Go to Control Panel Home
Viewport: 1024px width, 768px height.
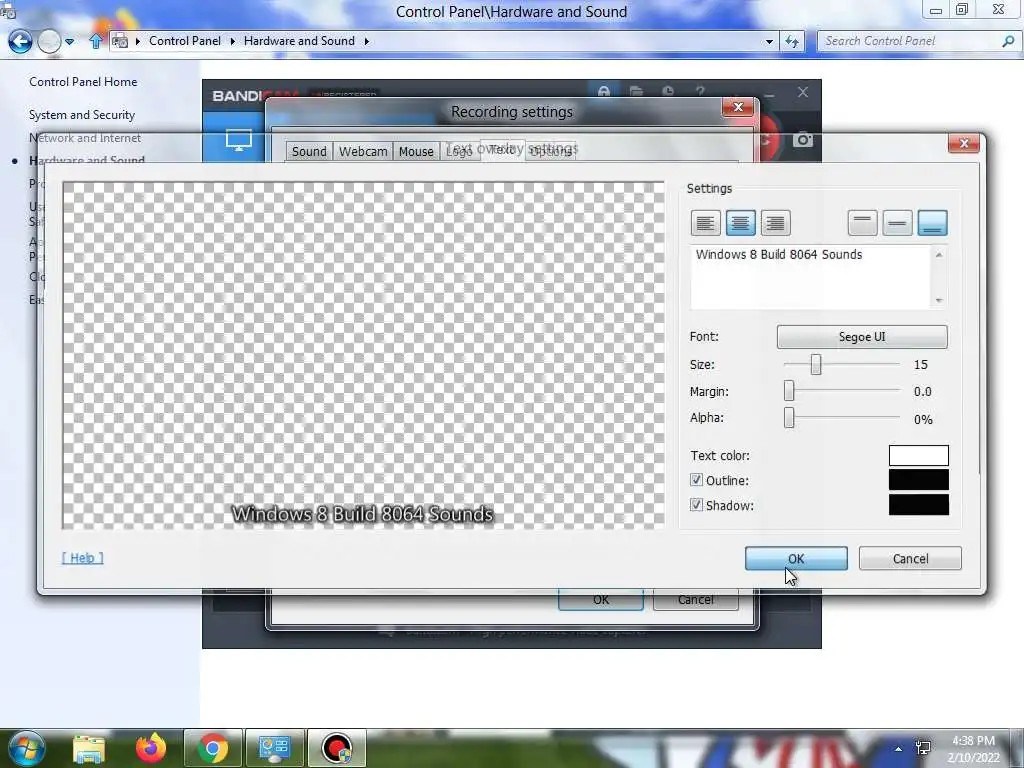[83, 82]
